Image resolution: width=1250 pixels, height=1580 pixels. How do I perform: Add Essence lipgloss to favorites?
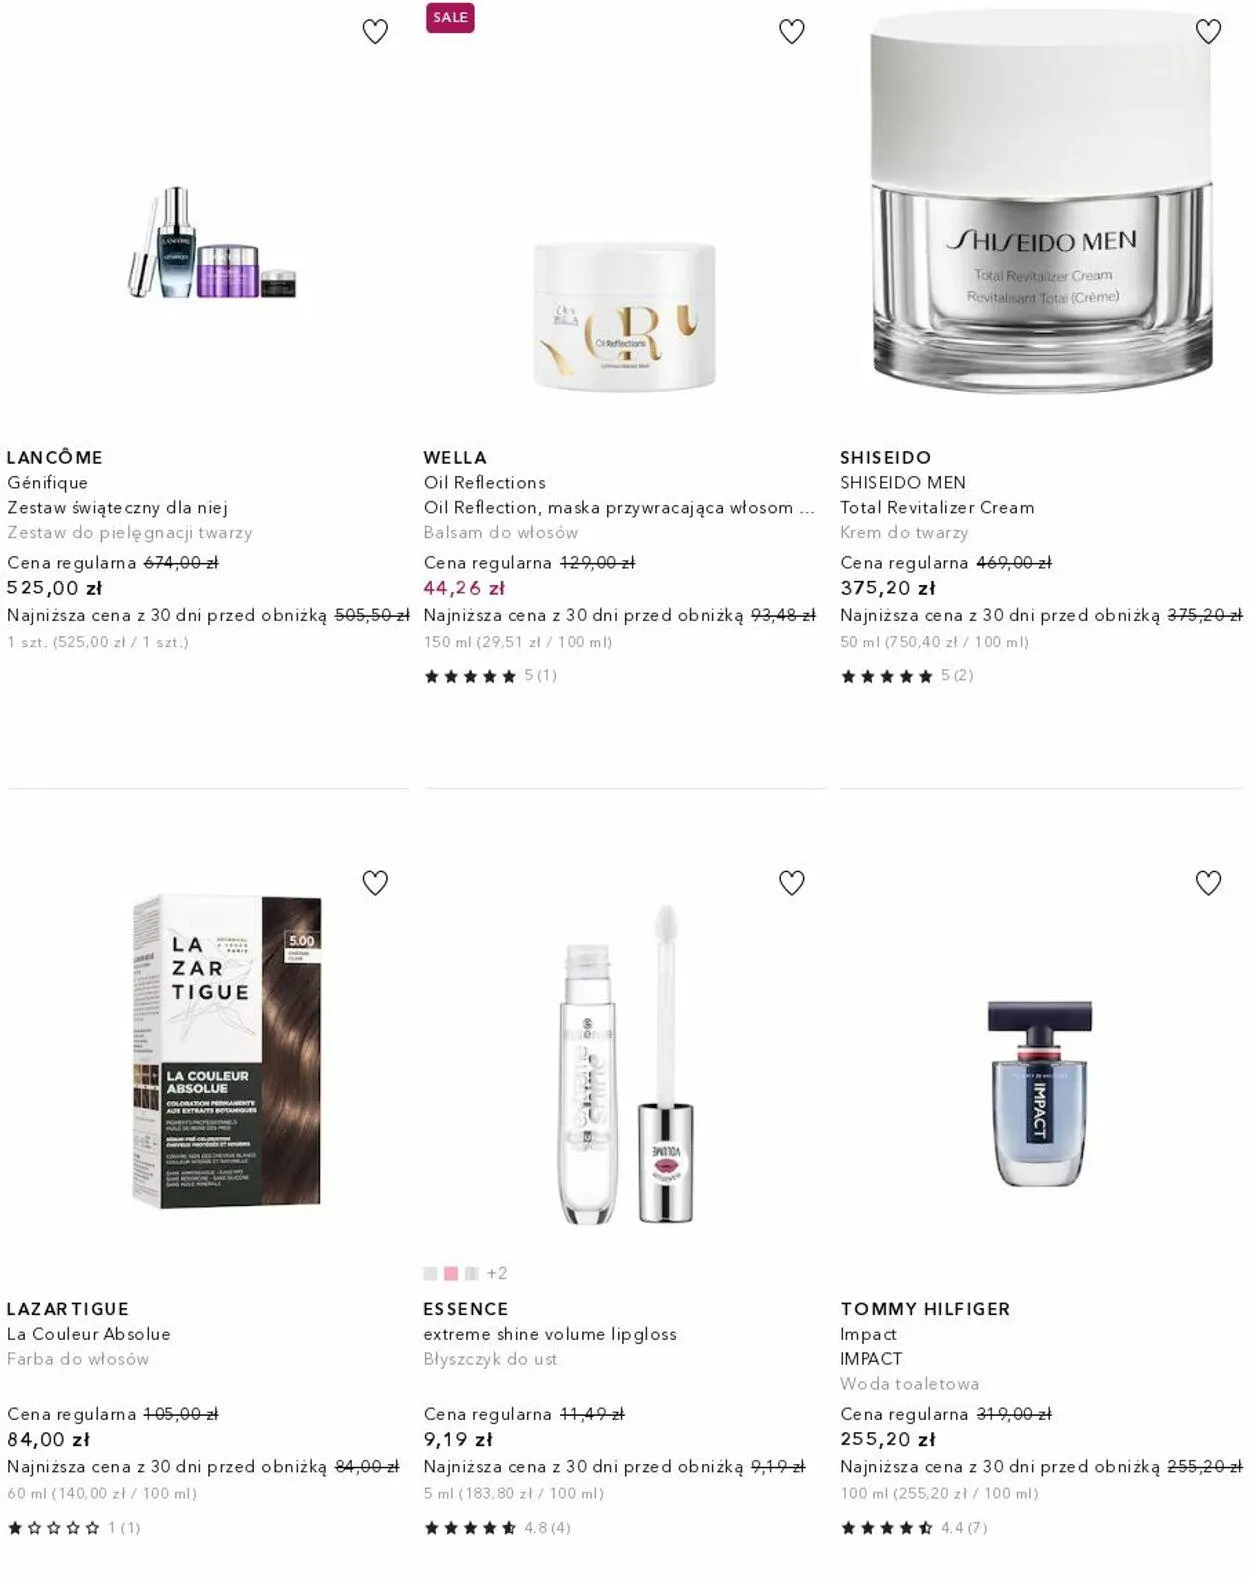coord(792,883)
